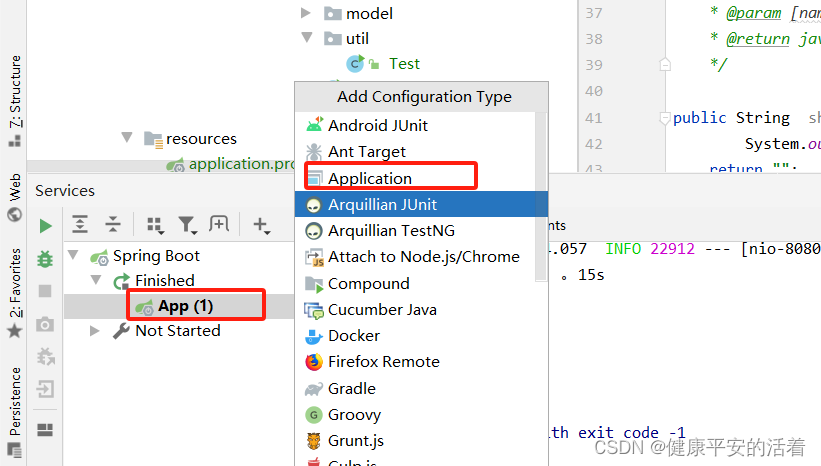Screen dimensions: 821x466
Task: Click the gray Stop square in Services
Action: pyautogui.click(x=45, y=291)
